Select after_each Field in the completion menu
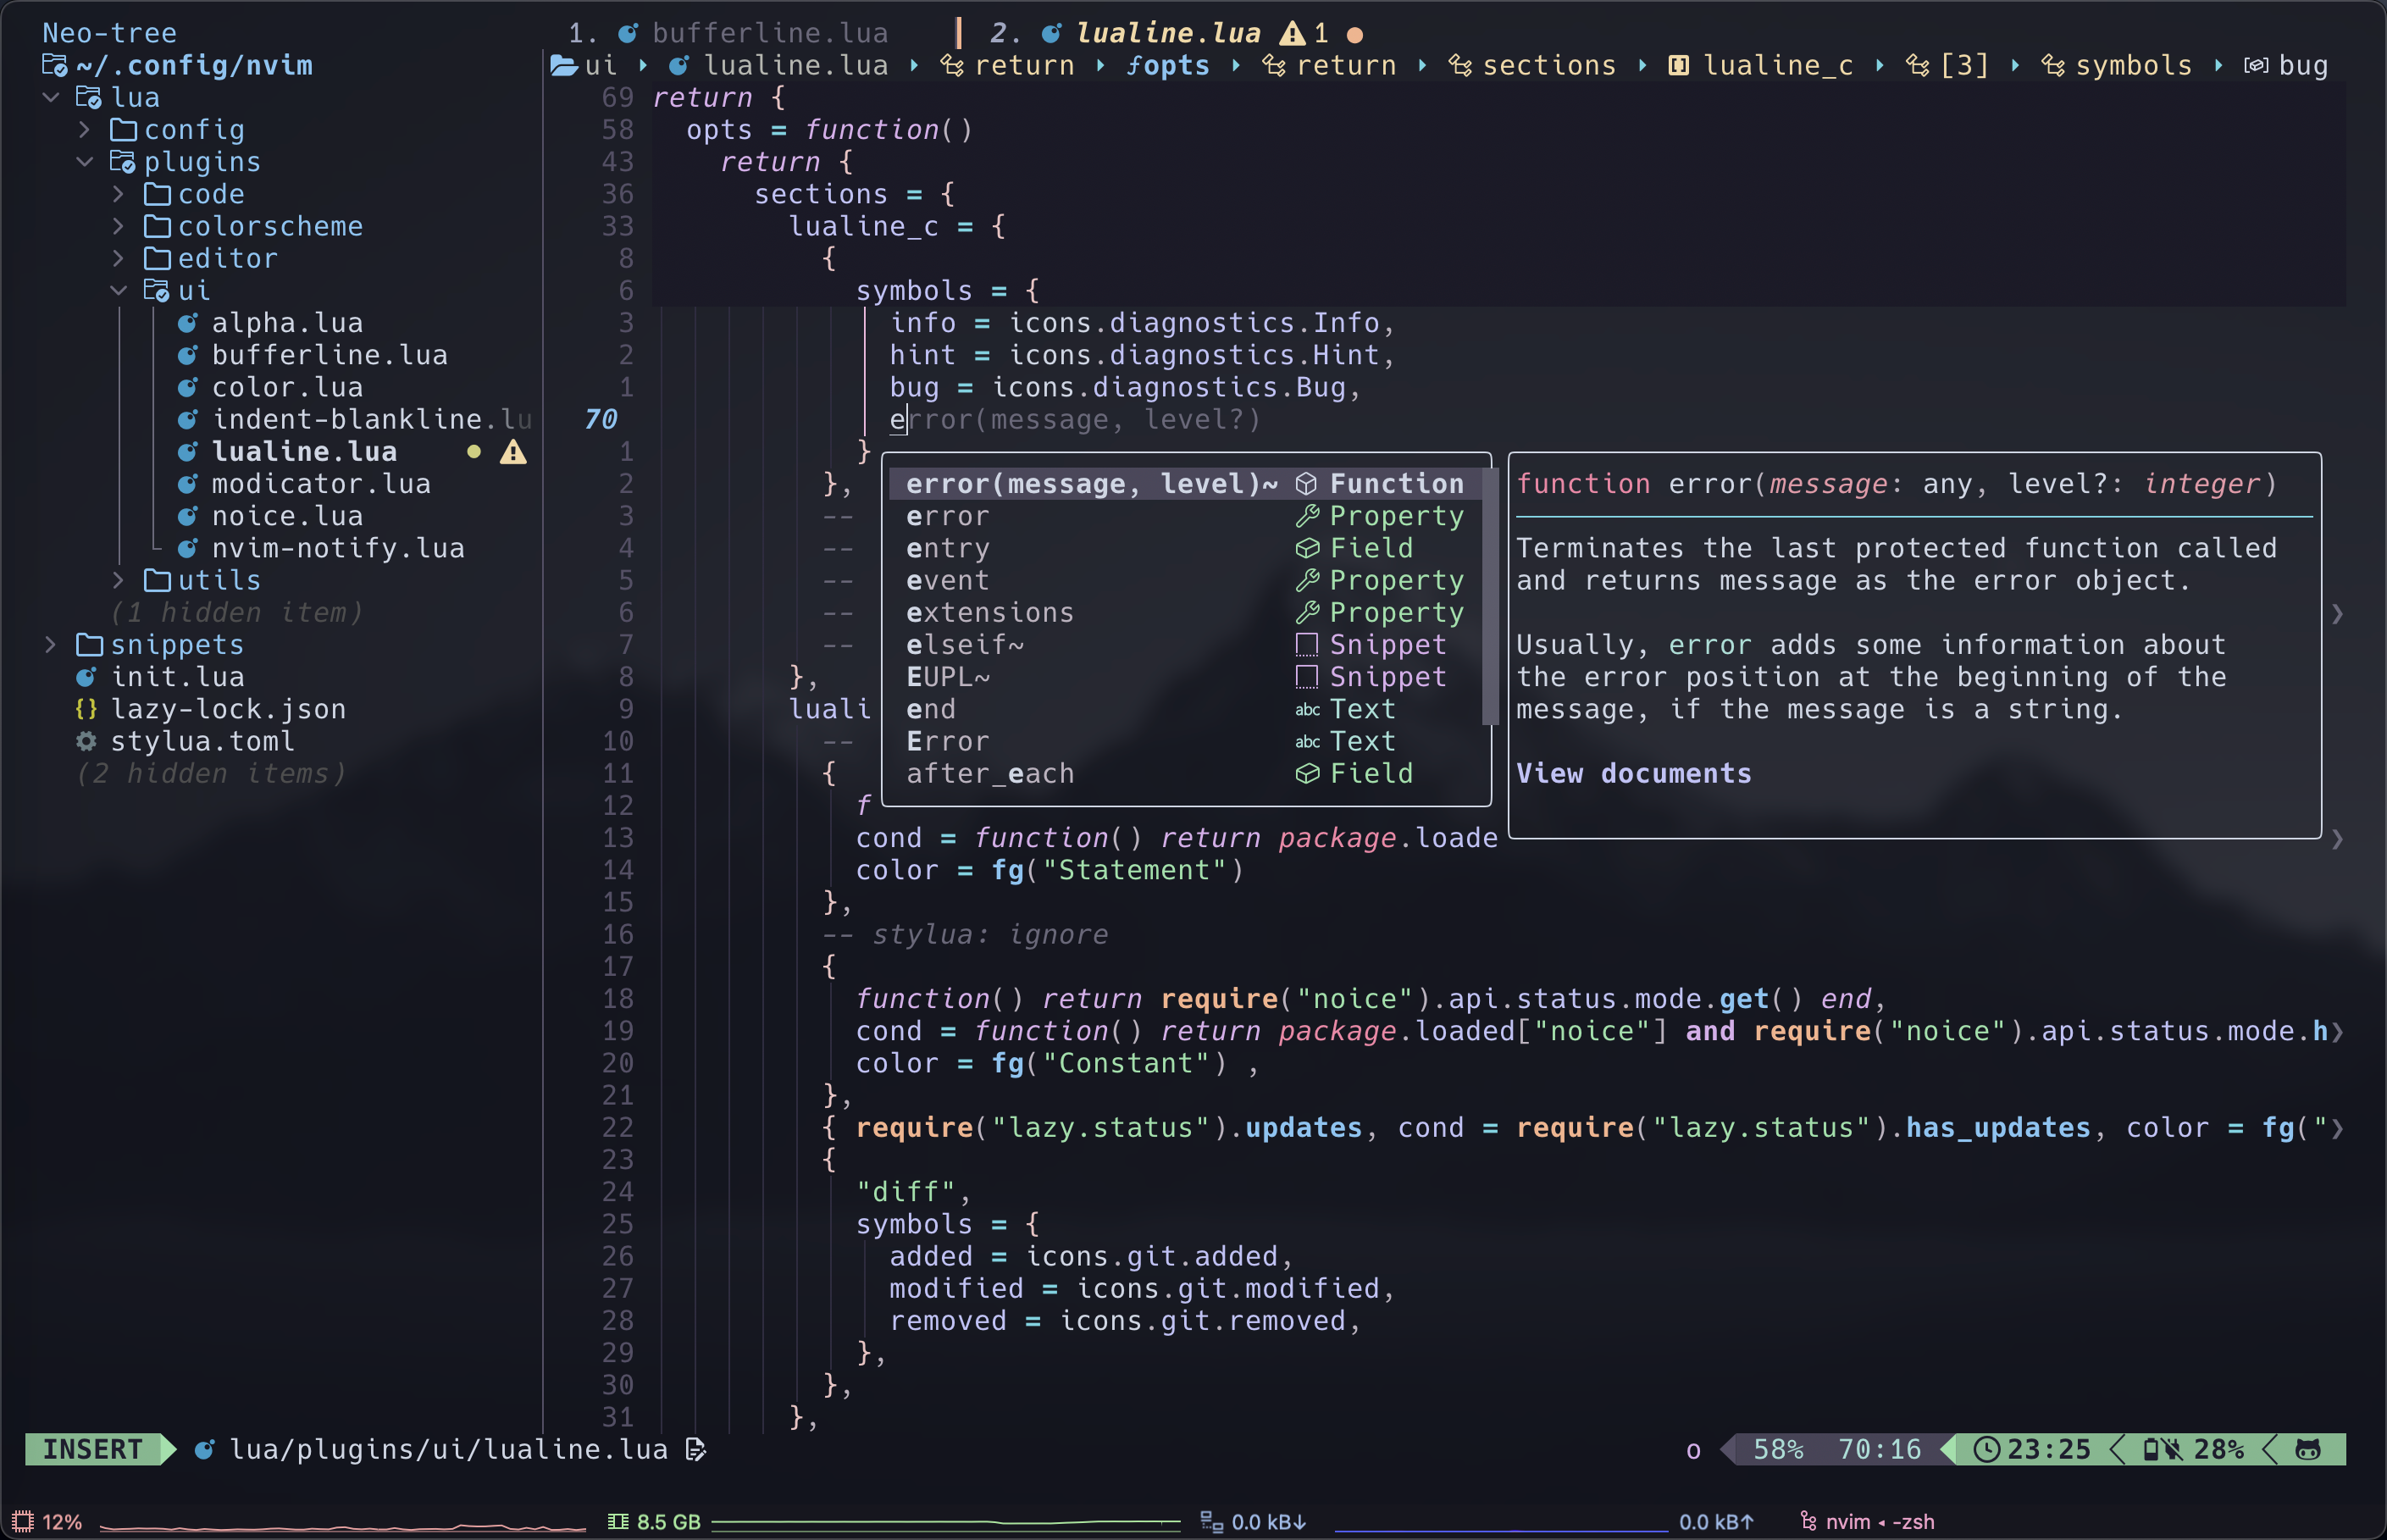 click(x=990, y=772)
